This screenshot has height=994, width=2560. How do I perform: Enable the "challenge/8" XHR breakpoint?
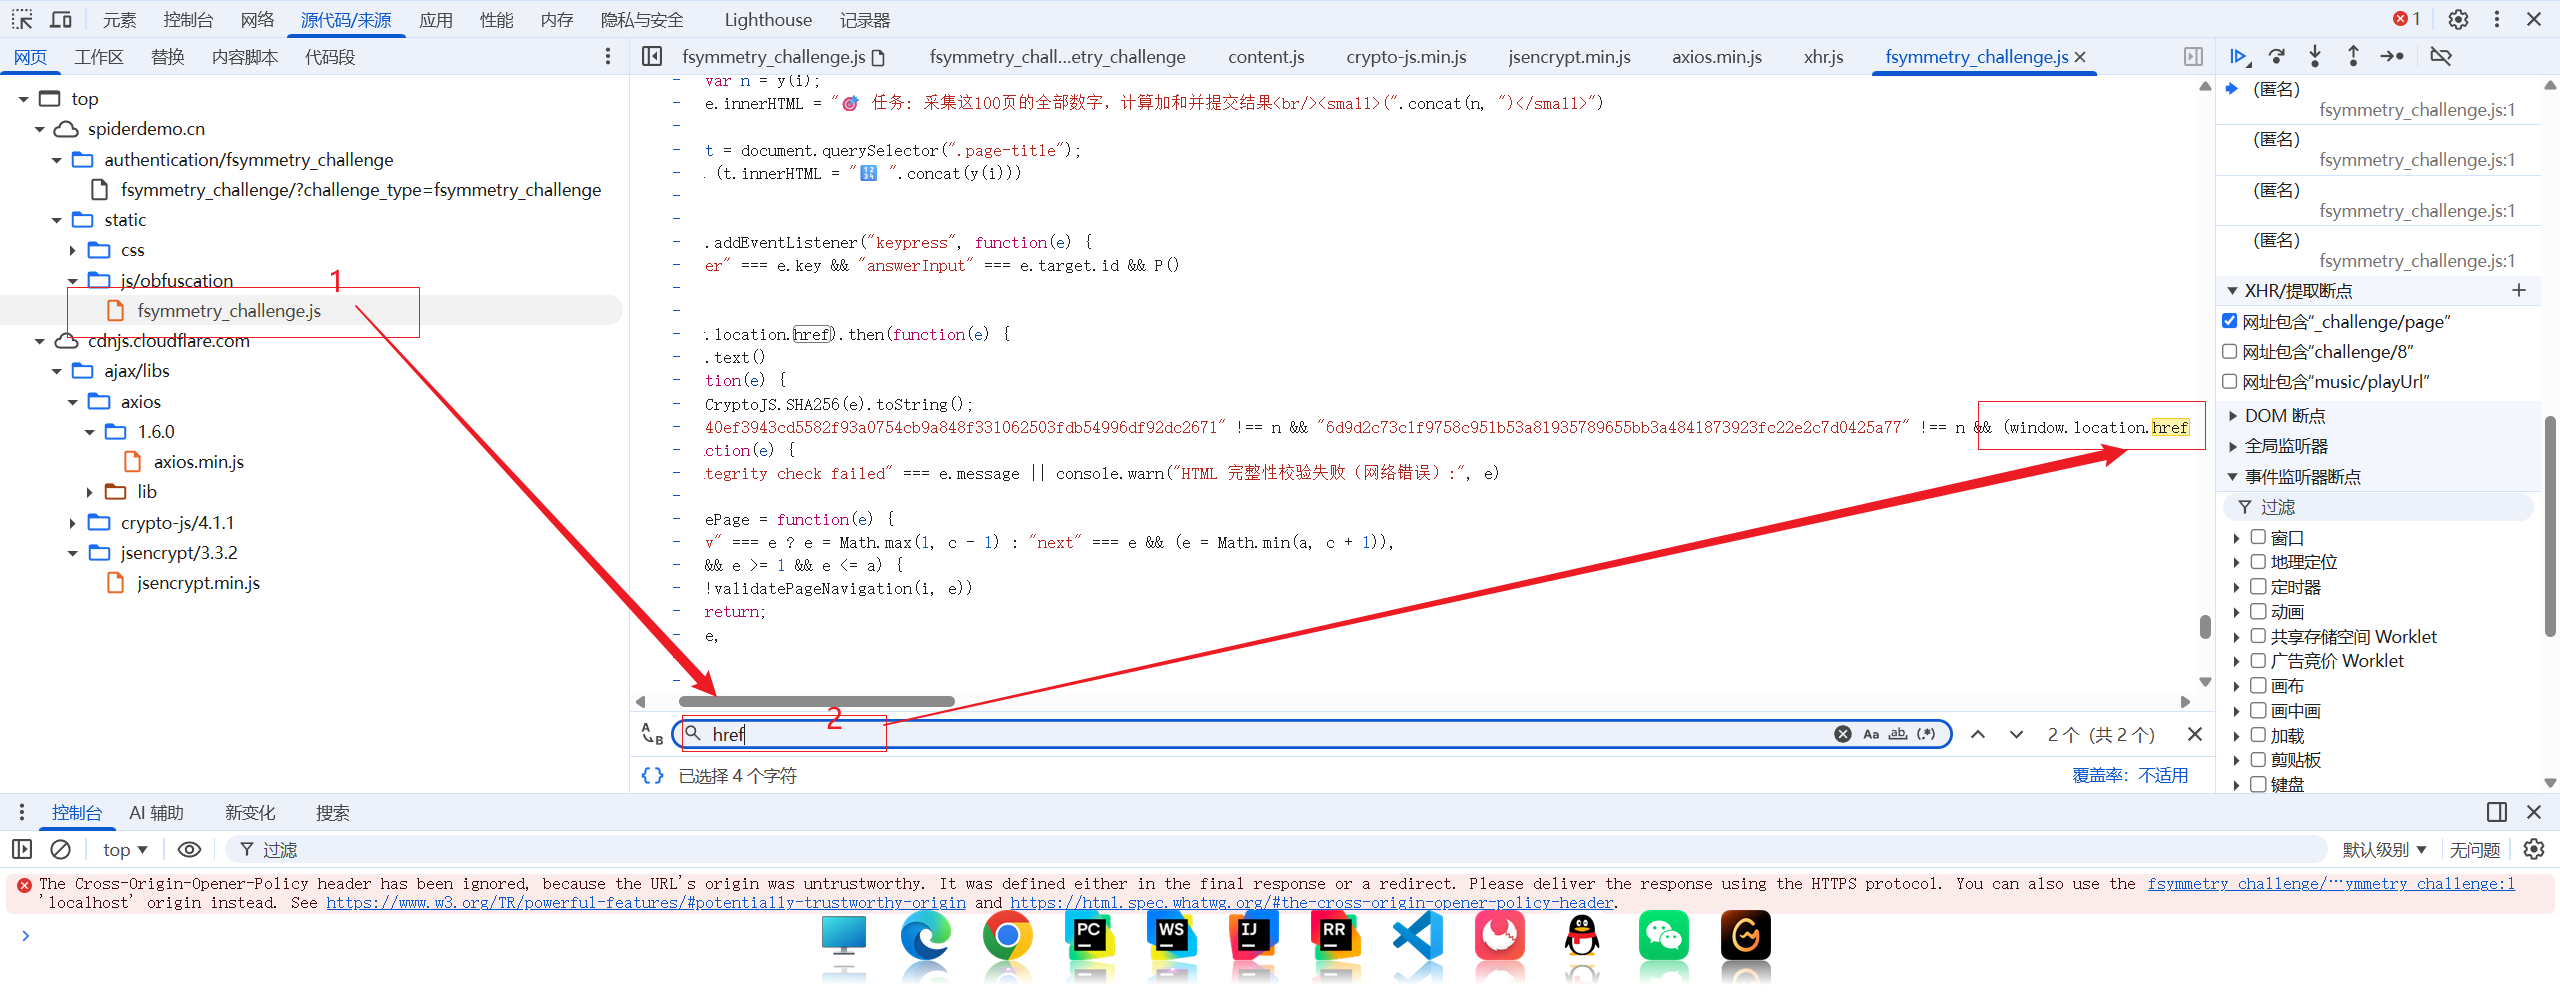2229,351
